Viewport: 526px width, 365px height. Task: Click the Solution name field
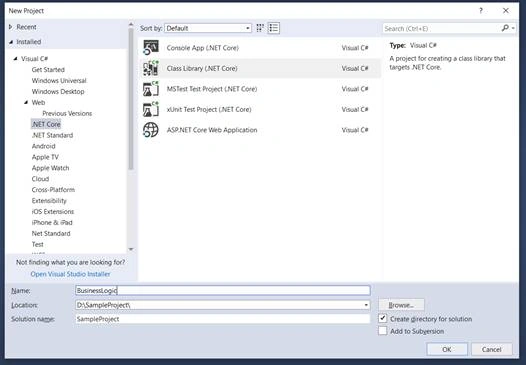[x=223, y=319]
